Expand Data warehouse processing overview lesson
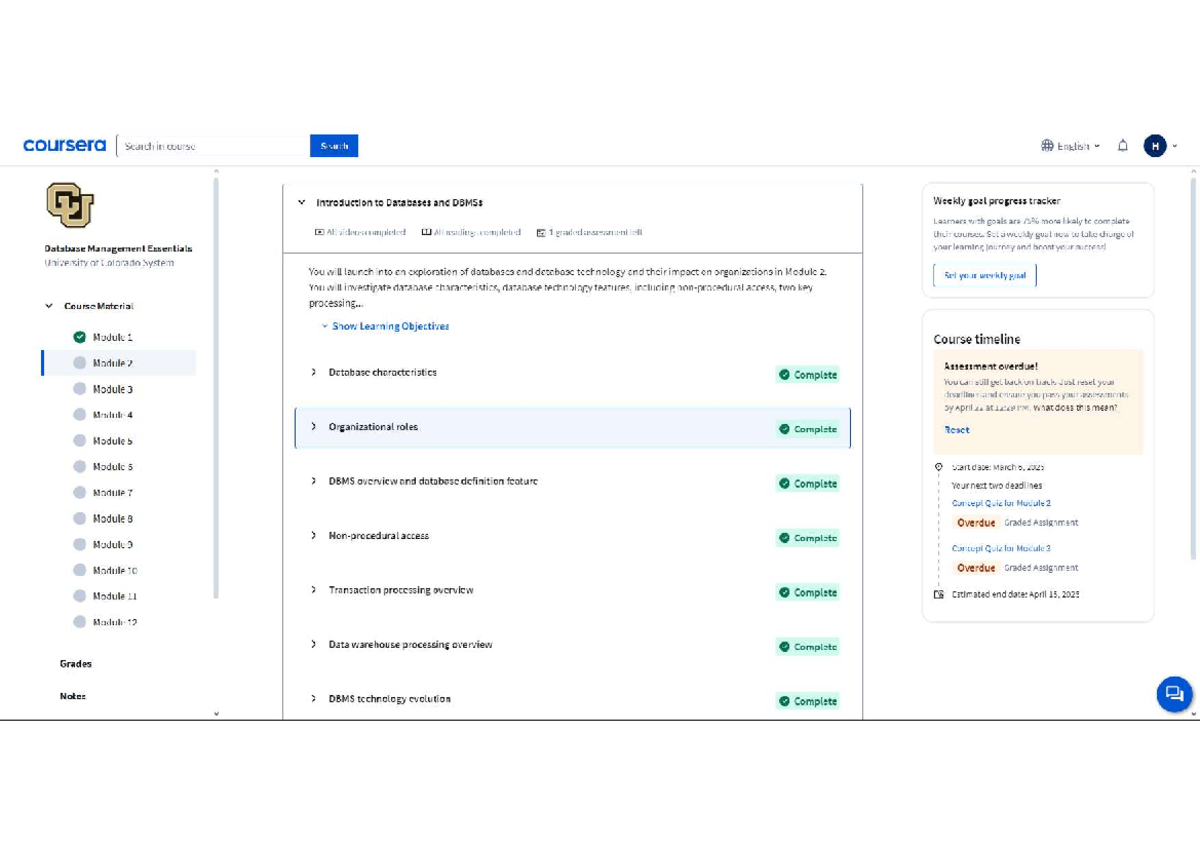This screenshot has height=848, width=1200. 314,645
